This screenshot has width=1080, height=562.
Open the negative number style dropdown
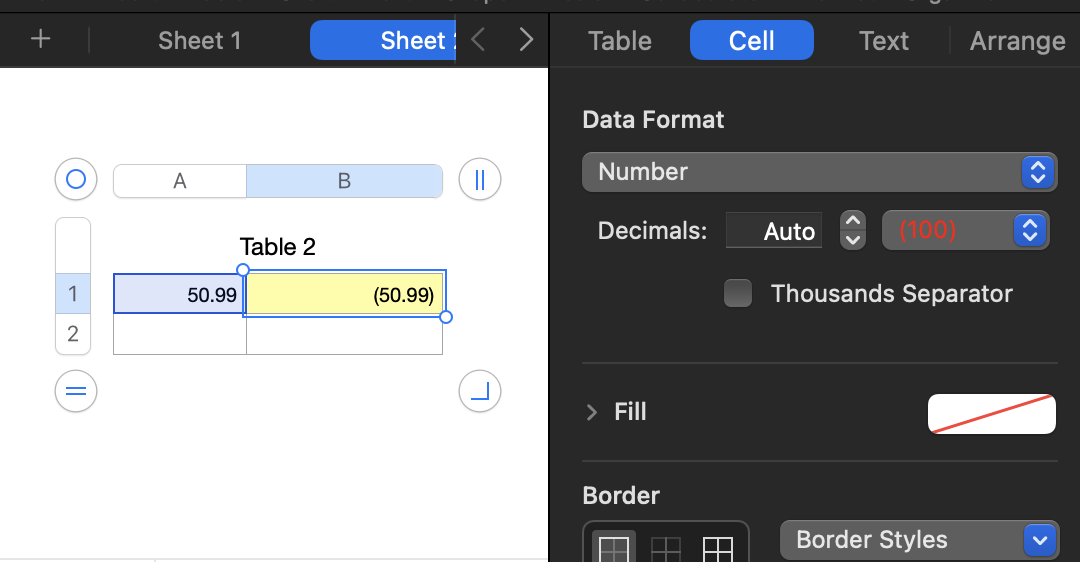point(965,231)
